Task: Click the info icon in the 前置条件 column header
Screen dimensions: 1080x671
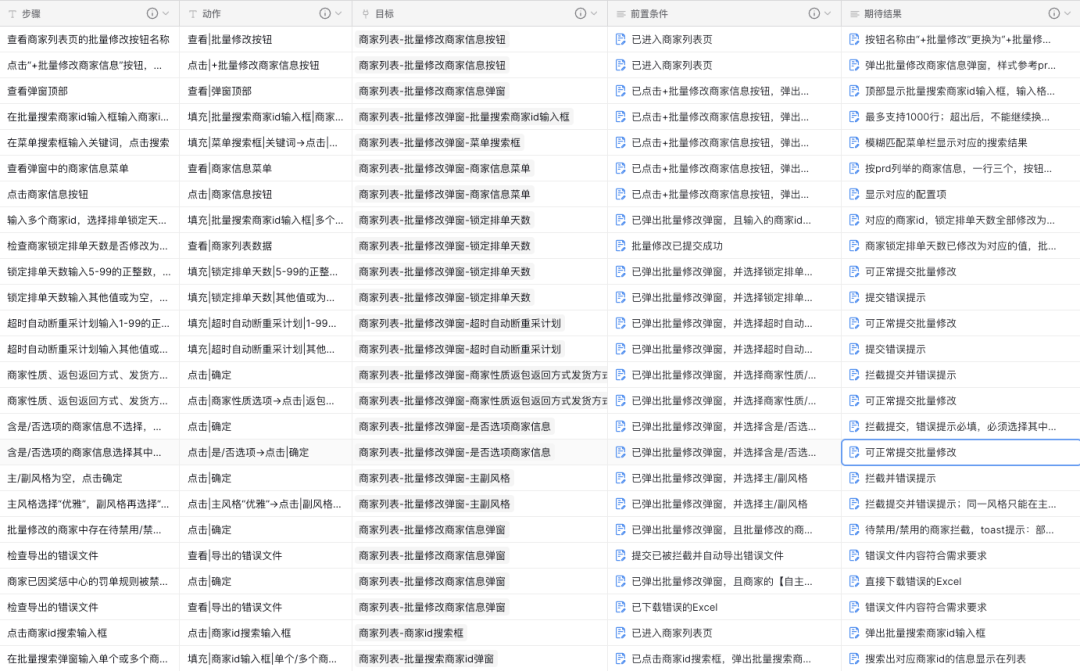Action: [814, 14]
